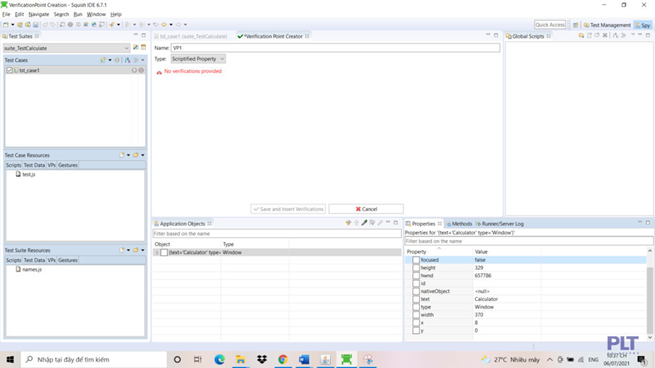Click the delete X icon in Global Scripts
This screenshot has height=368, width=655.
[605, 36]
